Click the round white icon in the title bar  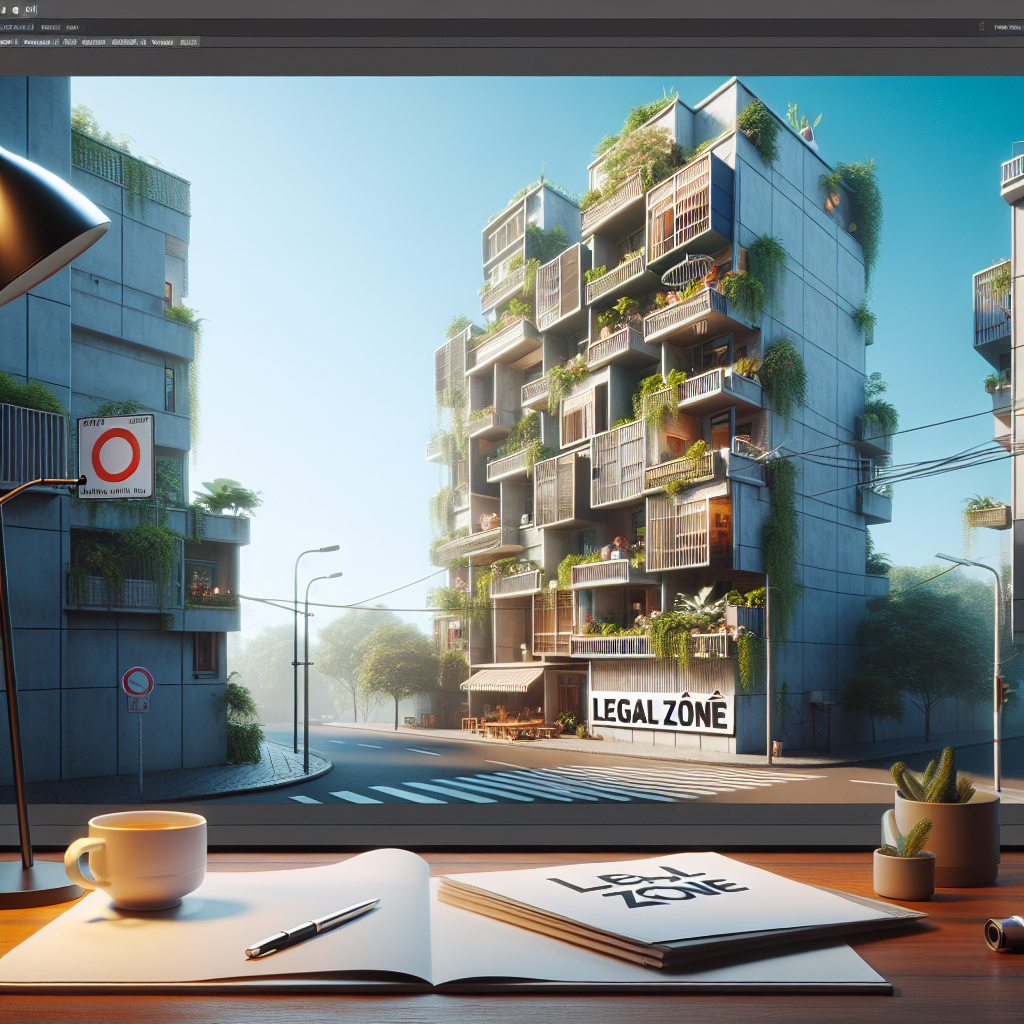point(15,10)
